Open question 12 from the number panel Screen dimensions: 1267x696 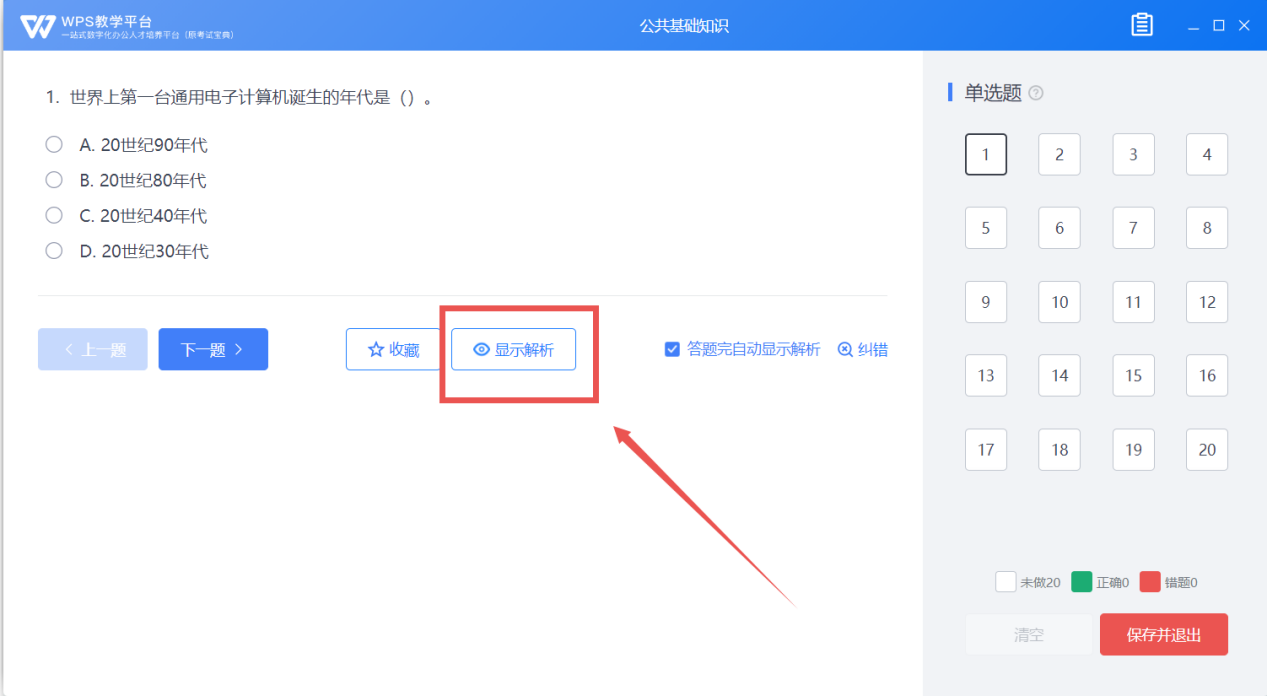pos(1207,302)
